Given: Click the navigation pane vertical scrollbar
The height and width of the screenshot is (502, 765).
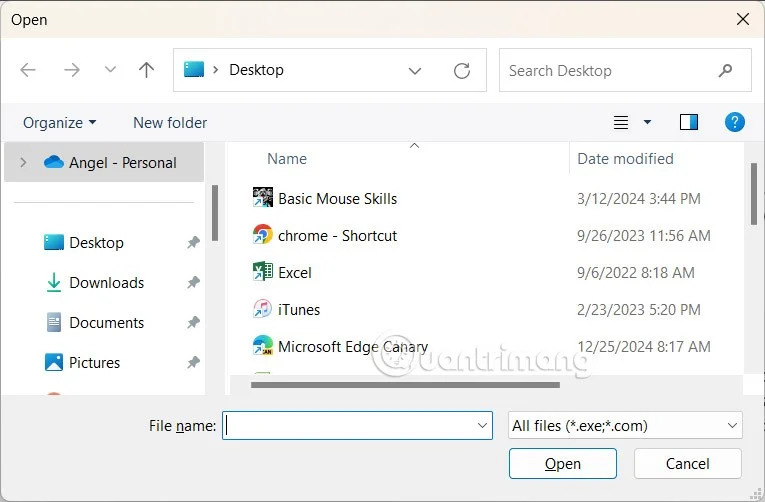Looking at the screenshot, I should [215, 213].
